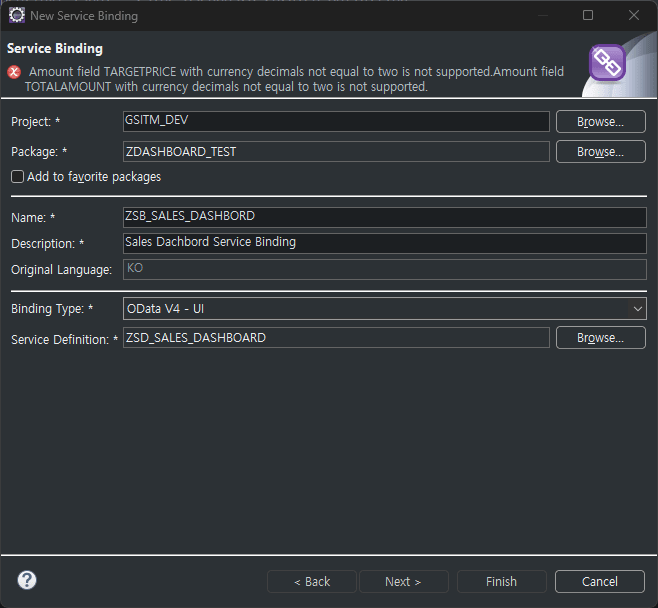Enable Add to favorite packages checkbox
This screenshot has height=608, width=658.
18,177
